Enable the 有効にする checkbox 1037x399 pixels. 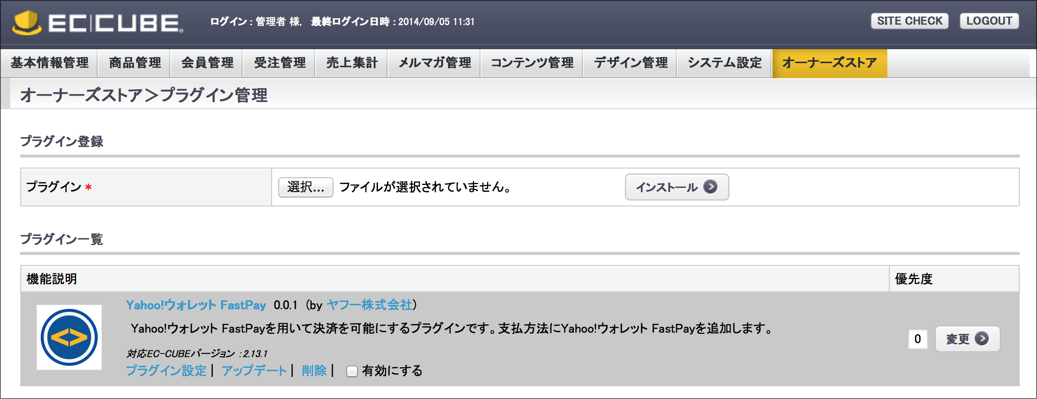coord(353,371)
